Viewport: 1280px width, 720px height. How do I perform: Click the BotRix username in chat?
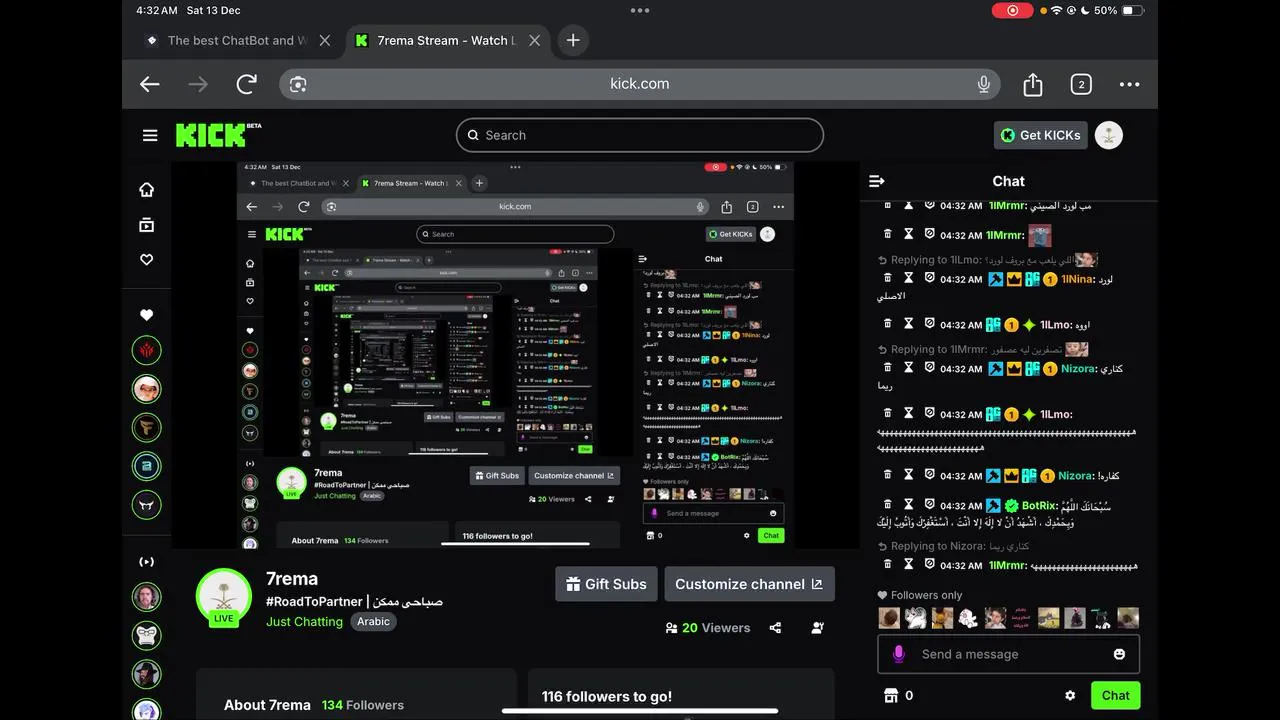tap(1040, 506)
